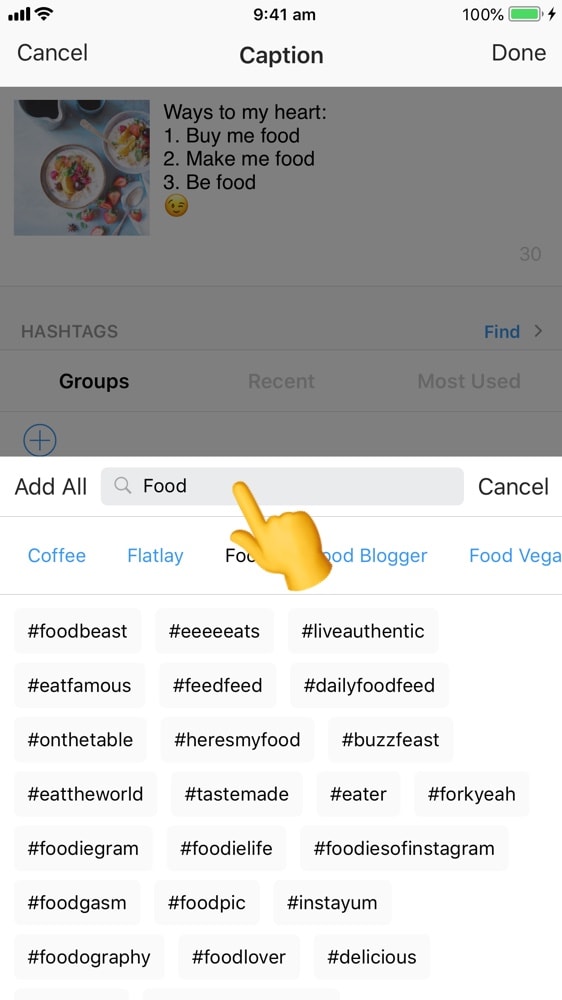
Task: Open Find hashtags chevron arrow
Action: coord(538,331)
